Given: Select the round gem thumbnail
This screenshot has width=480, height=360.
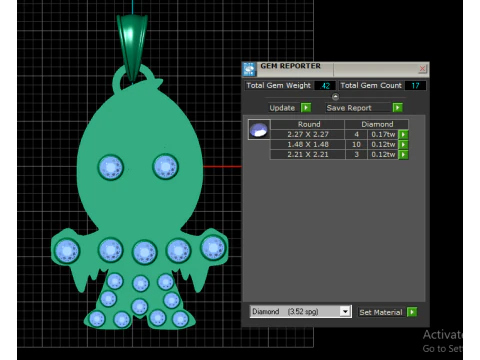Looking at the screenshot, I should tap(259, 129).
